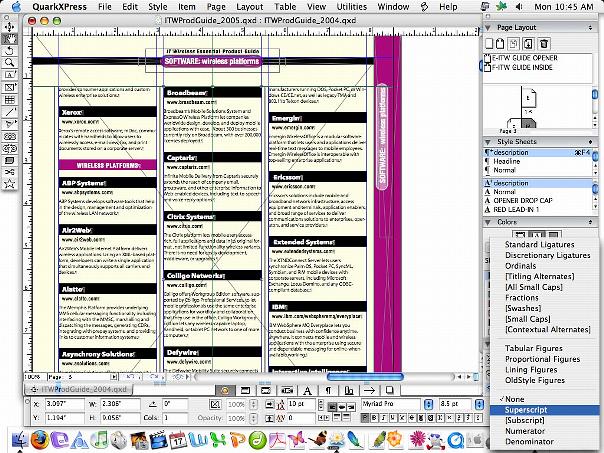Click the Colors palette background color button
Viewport: 604px width, 453px height.
click(554, 235)
